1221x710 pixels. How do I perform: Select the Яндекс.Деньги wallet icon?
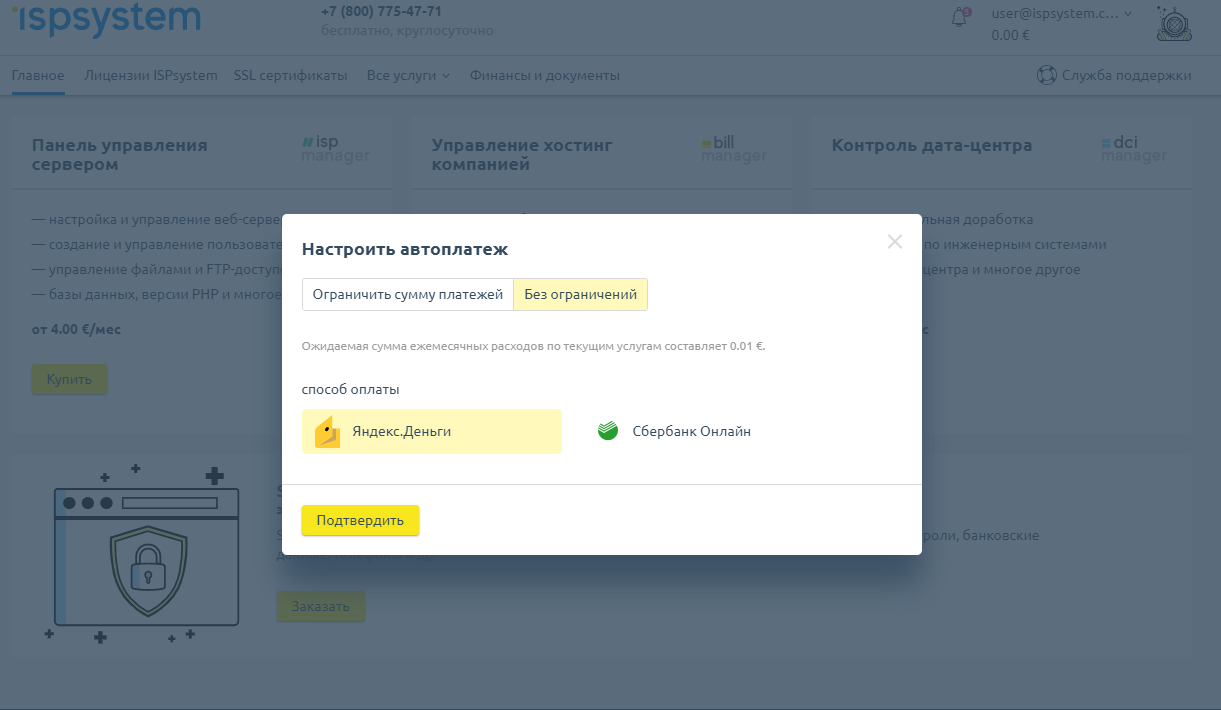[327, 432]
